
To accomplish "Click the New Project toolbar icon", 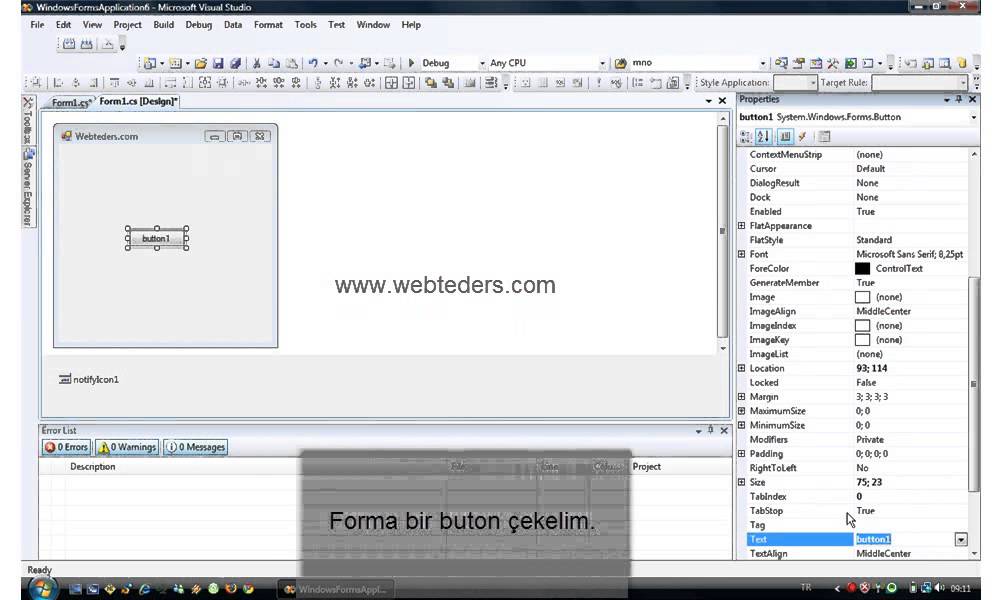I will point(150,63).
